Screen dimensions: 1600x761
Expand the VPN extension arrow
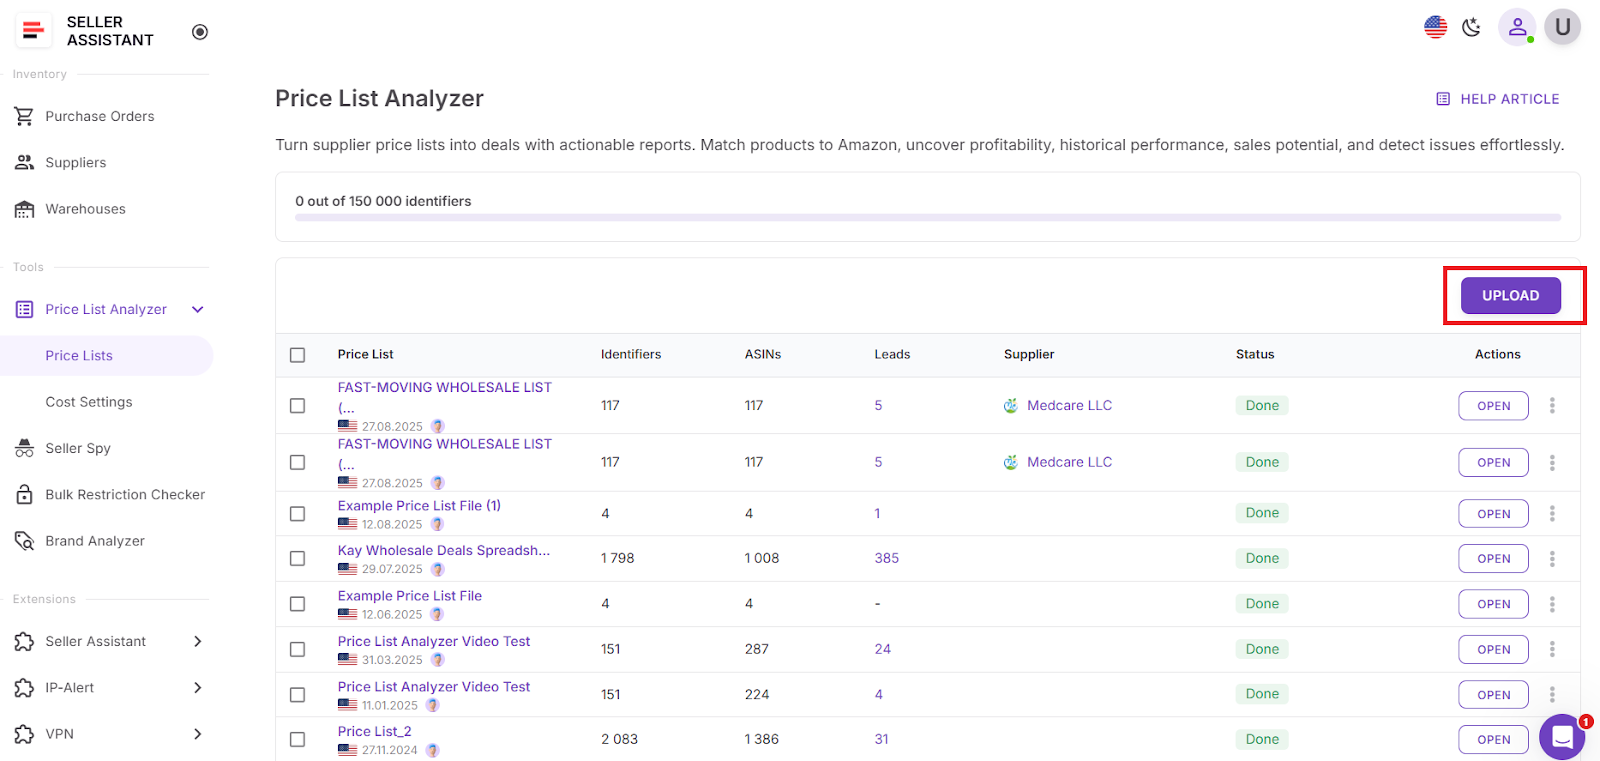[x=198, y=734]
